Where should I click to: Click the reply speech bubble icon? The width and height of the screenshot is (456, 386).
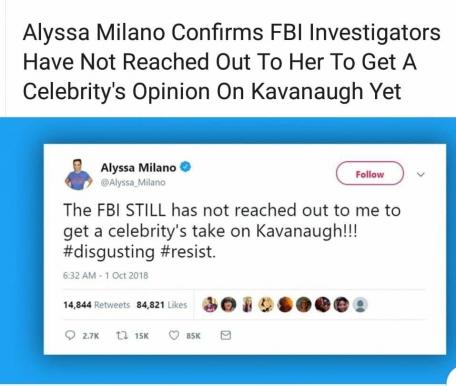pyautogui.click(x=70, y=335)
